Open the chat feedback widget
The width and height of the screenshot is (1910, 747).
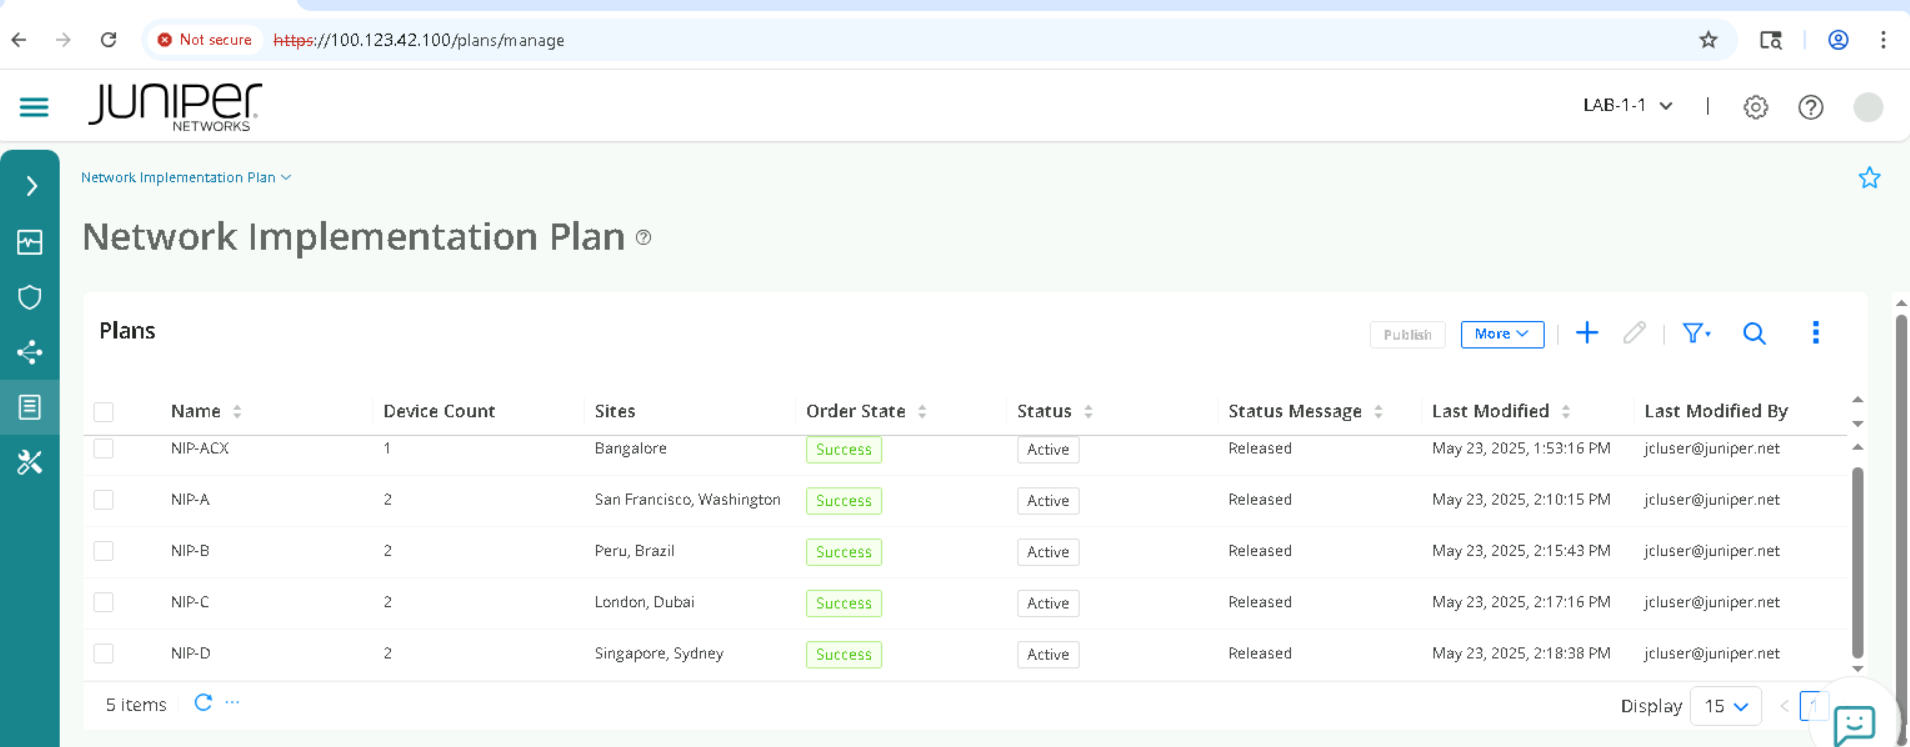(x=1854, y=723)
